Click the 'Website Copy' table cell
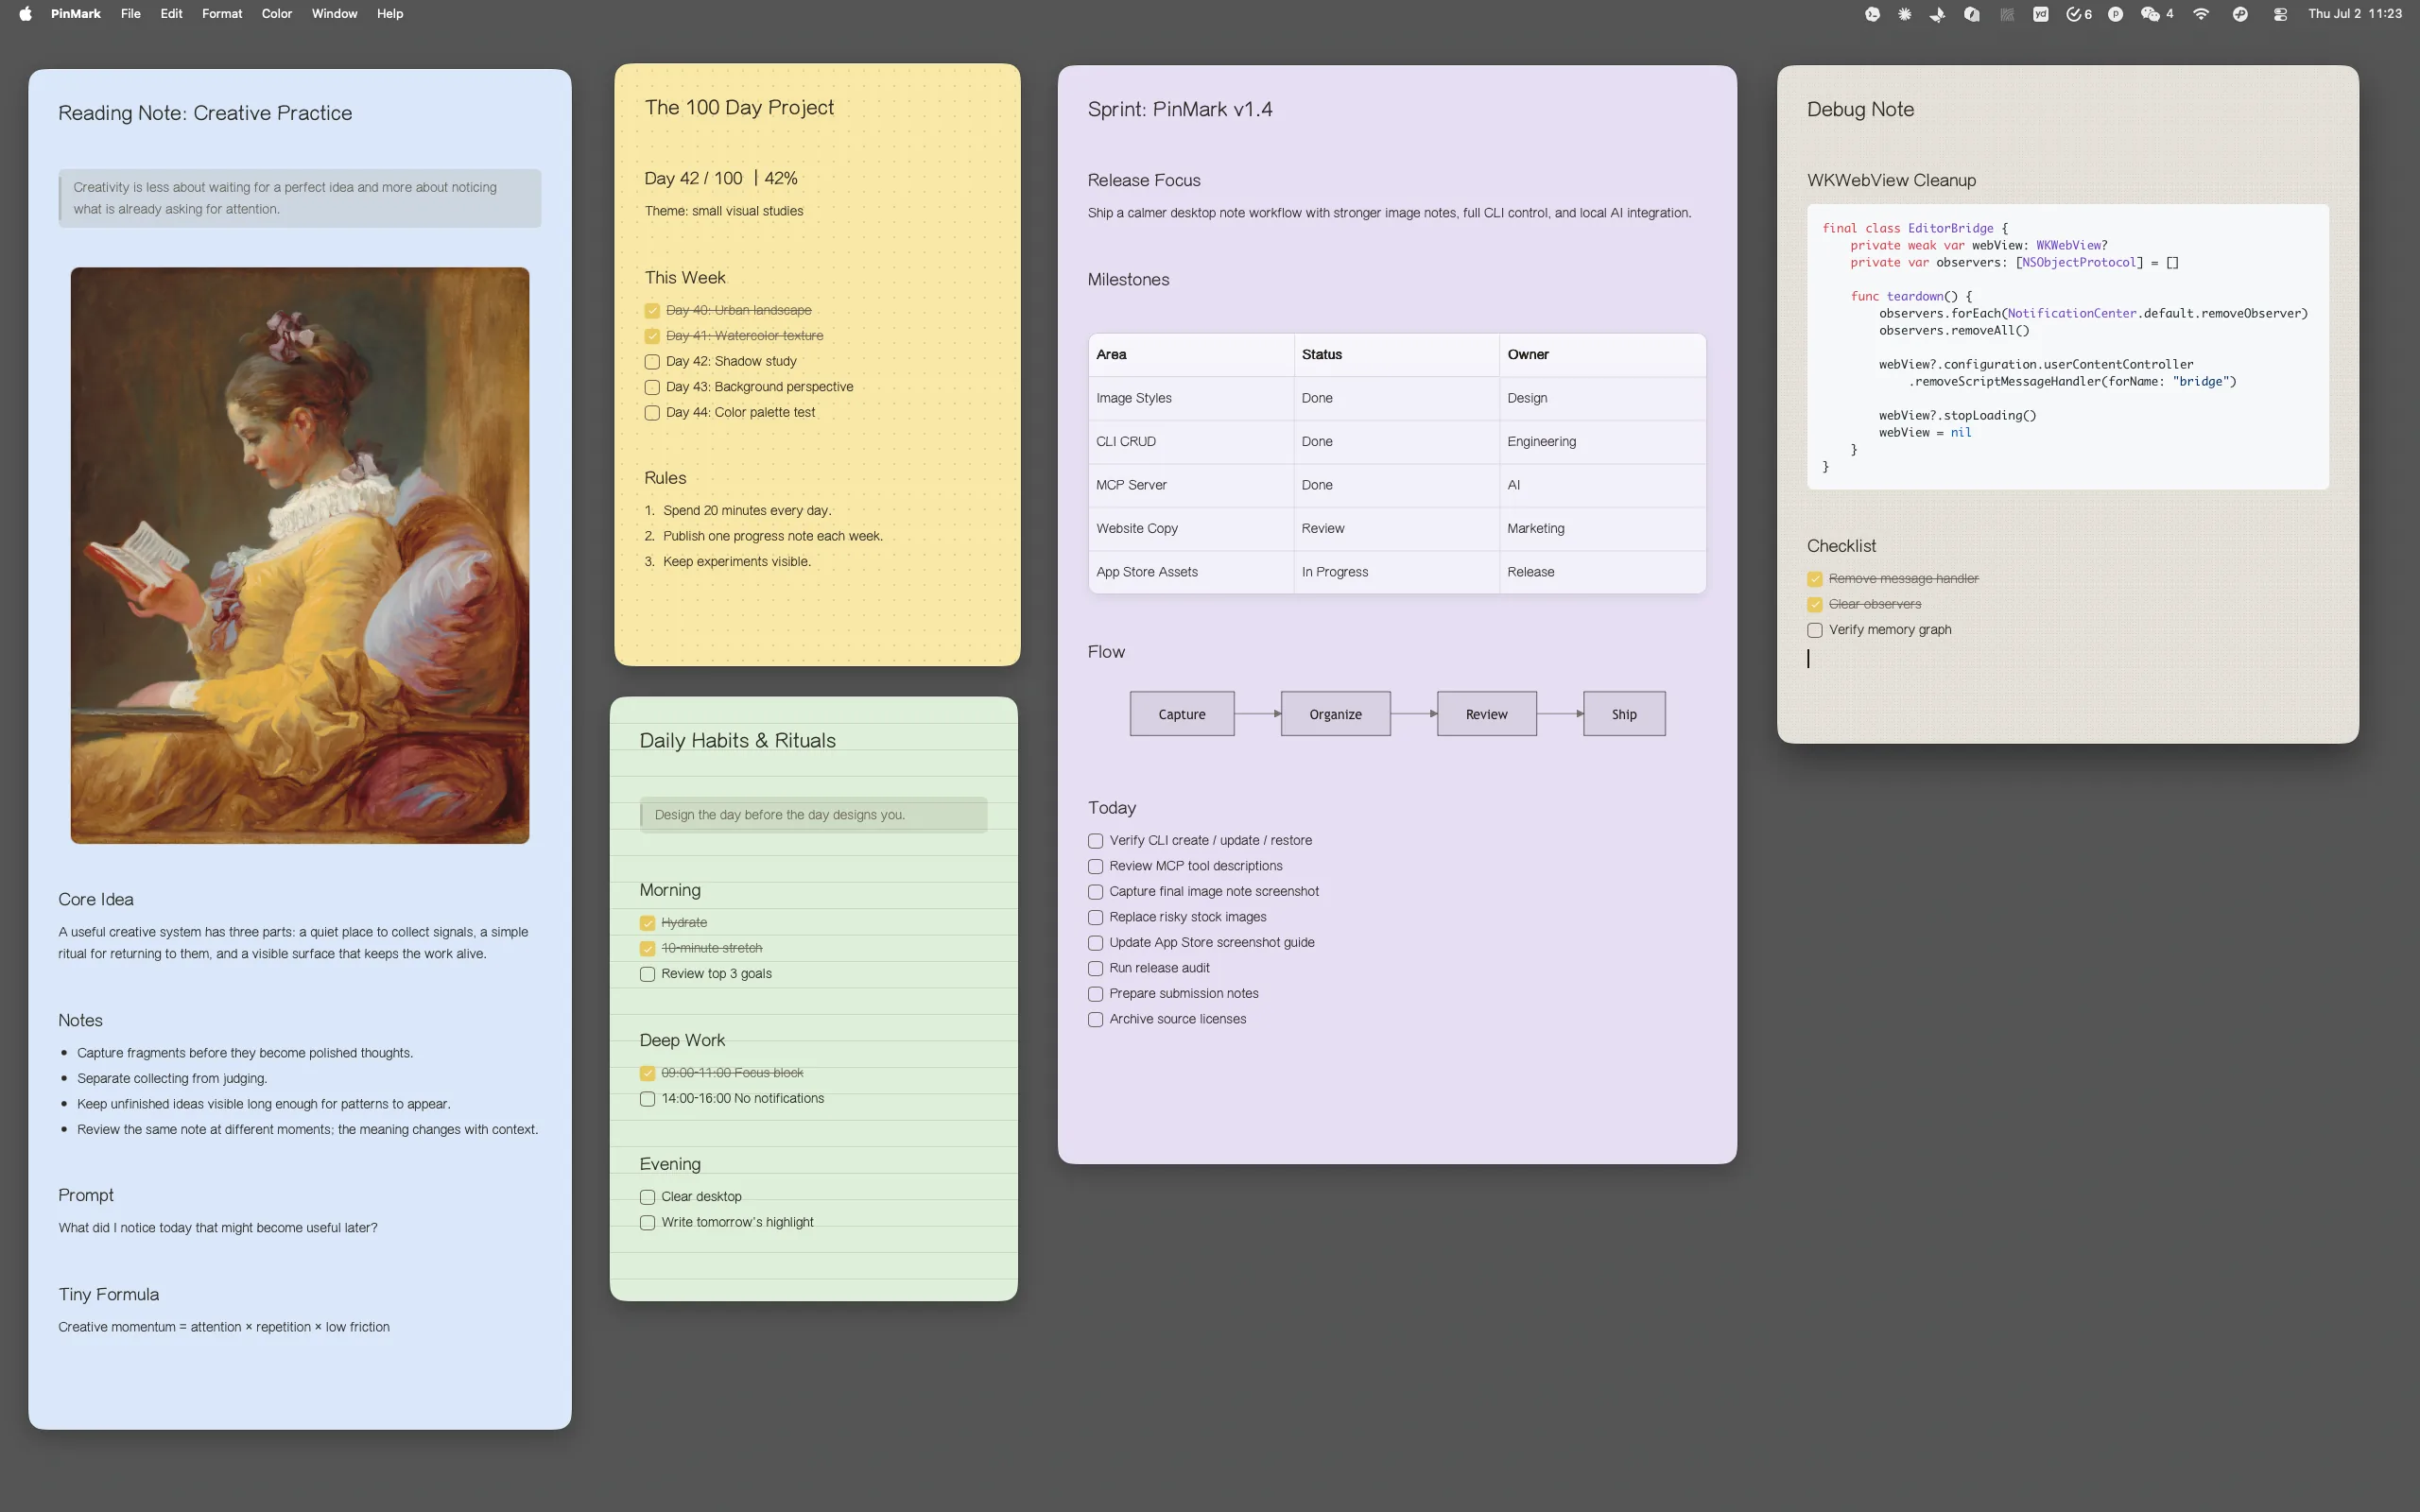 [1190, 528]
